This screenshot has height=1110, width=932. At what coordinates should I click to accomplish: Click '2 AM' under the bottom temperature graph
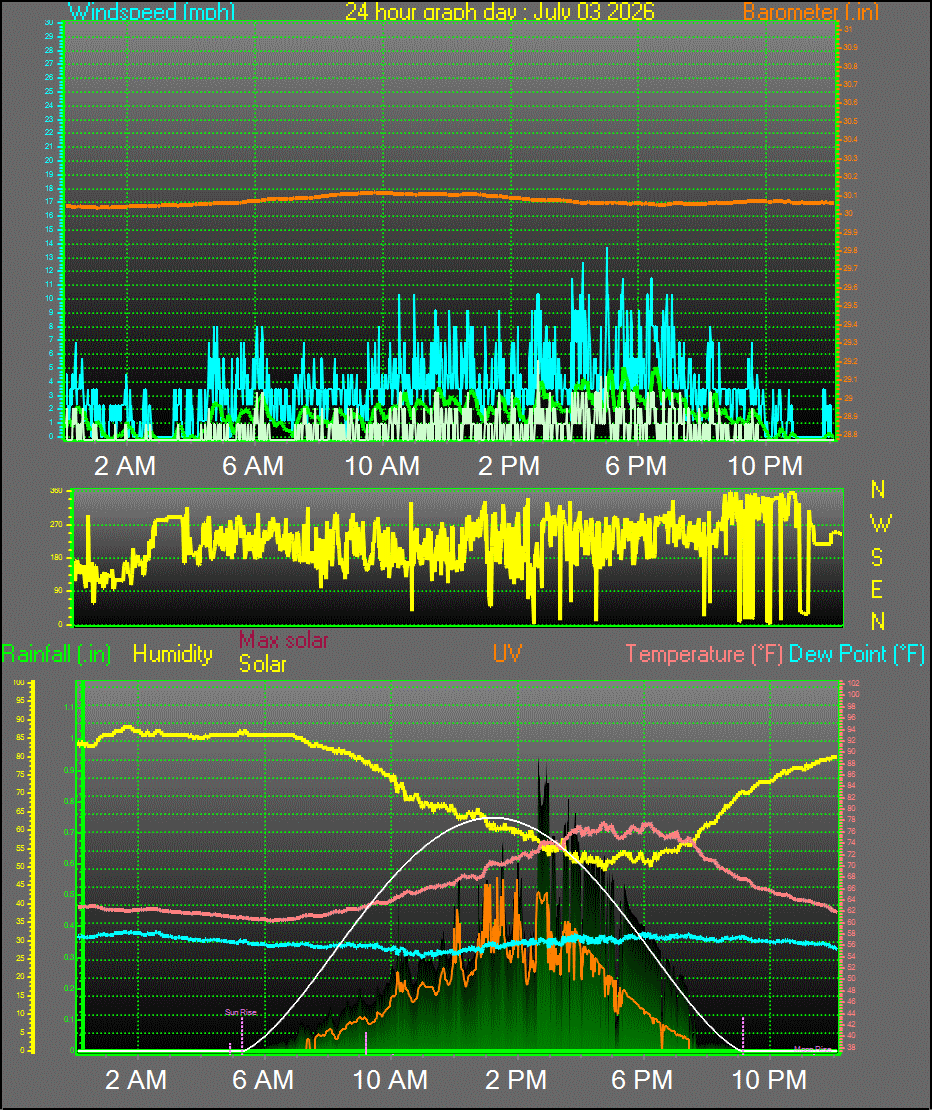136,1080
